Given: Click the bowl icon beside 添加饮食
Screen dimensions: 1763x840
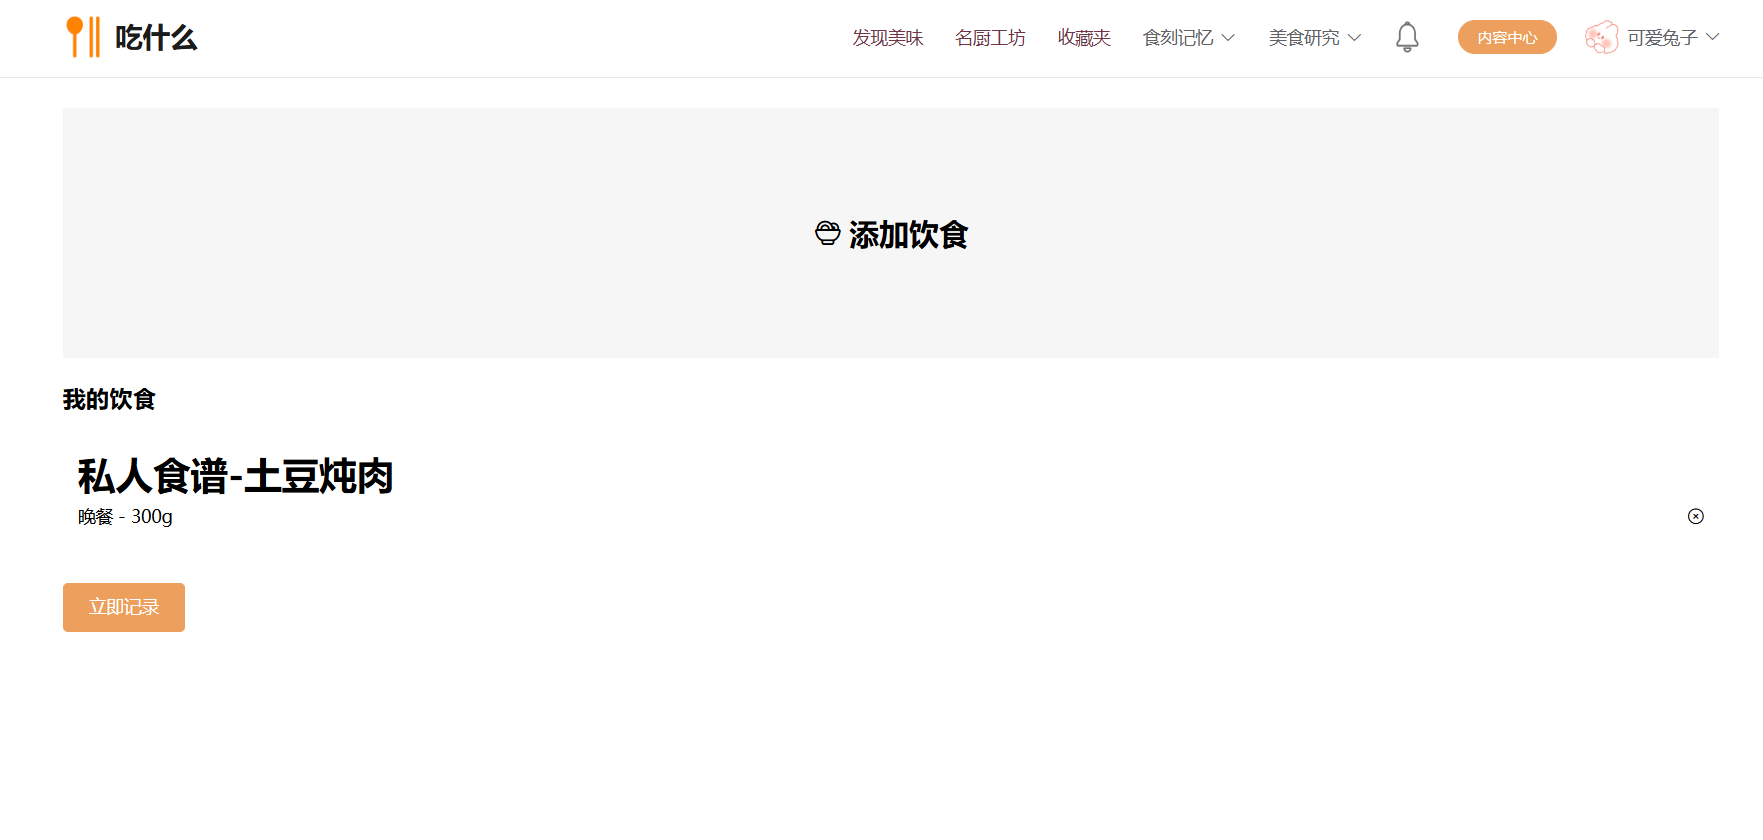Looking at the screenshot, I should pyautogui.click(x=828, y=234).
